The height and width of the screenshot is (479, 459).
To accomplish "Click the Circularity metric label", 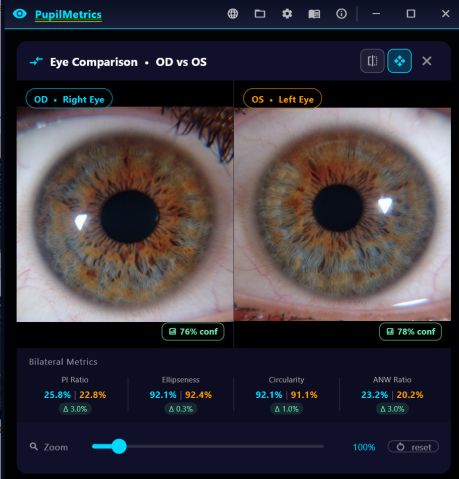I will (x=286, y=380).
